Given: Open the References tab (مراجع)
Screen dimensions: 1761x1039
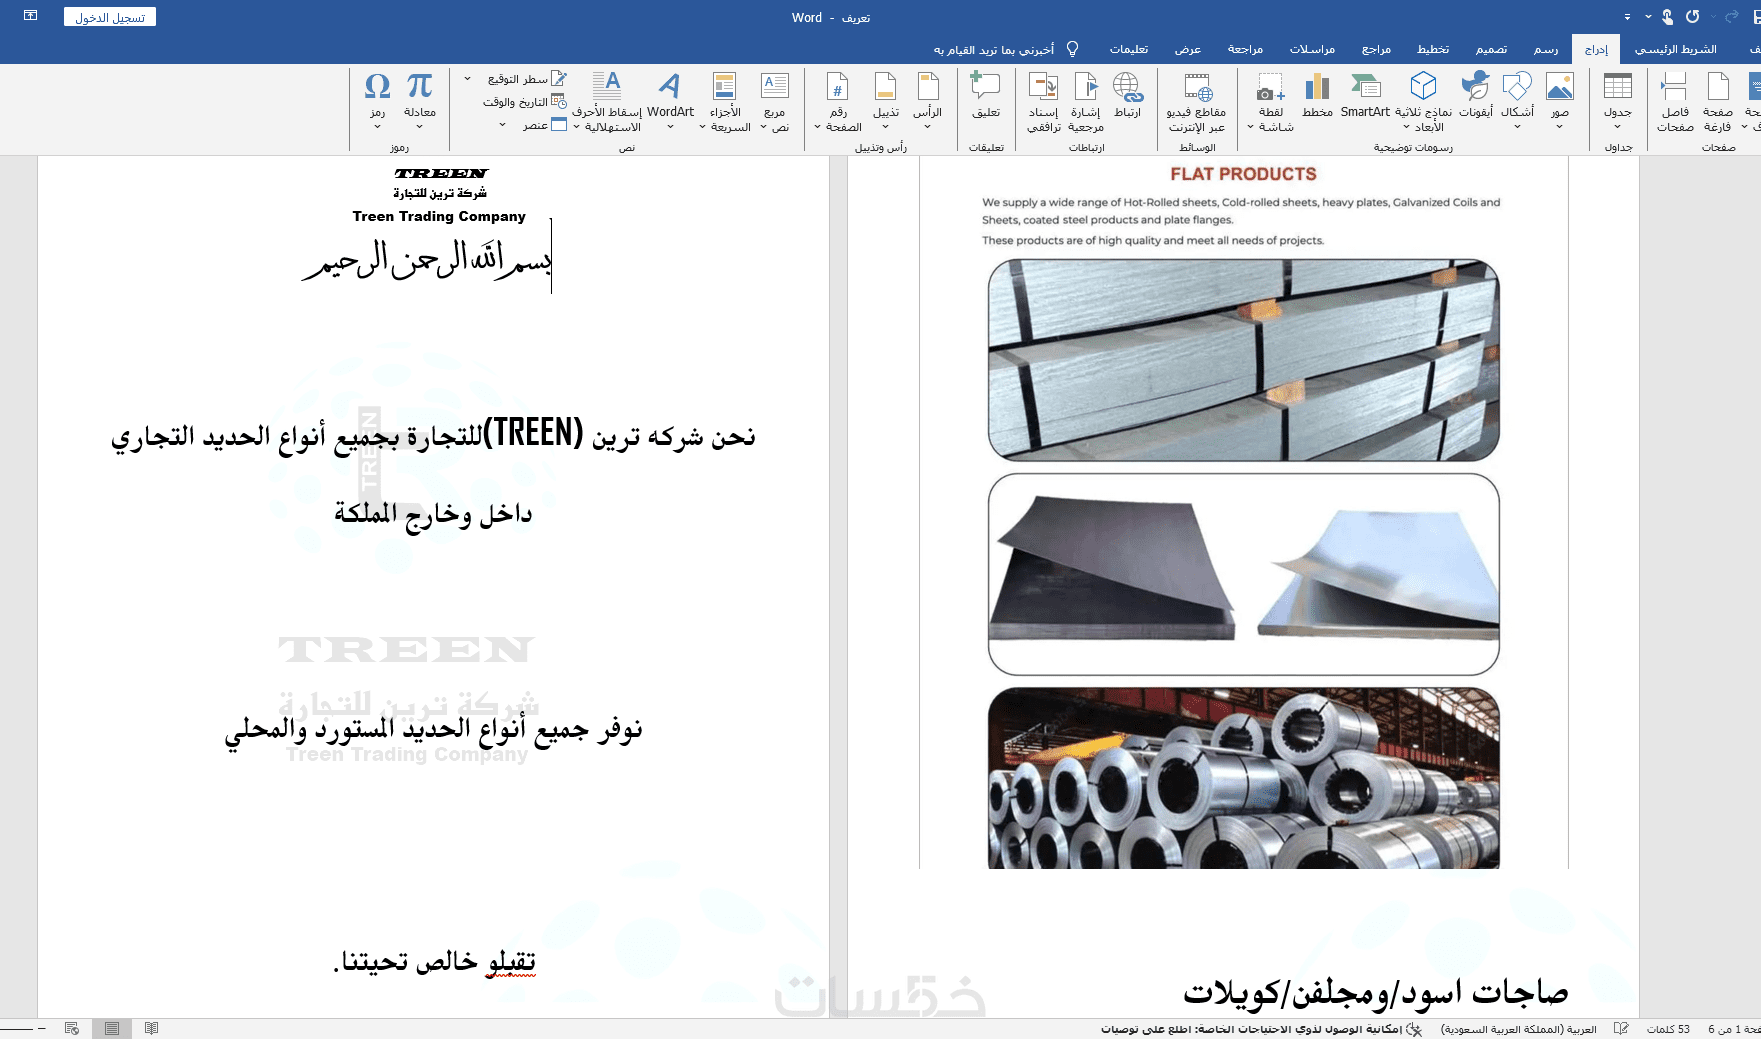Looking at the screenshot, I should (x=1376, y=49).
